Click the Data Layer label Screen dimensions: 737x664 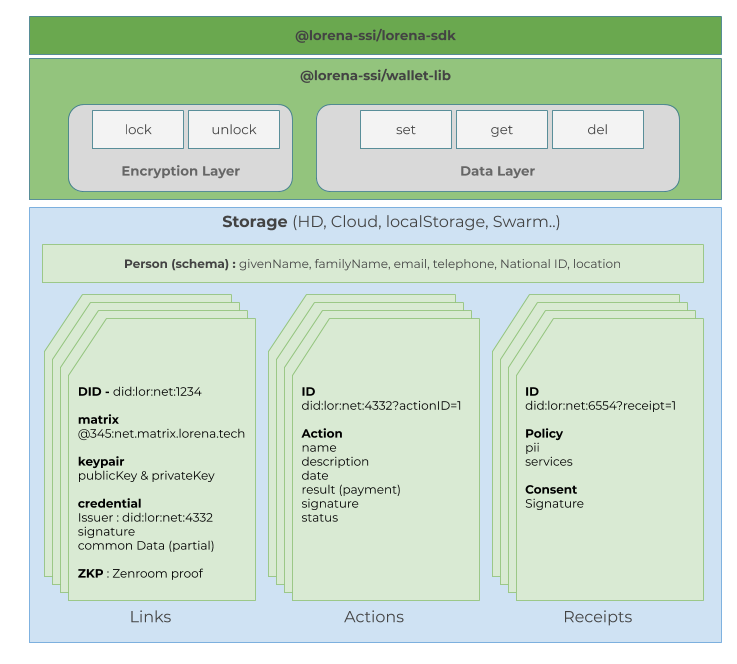pos(497,171)
